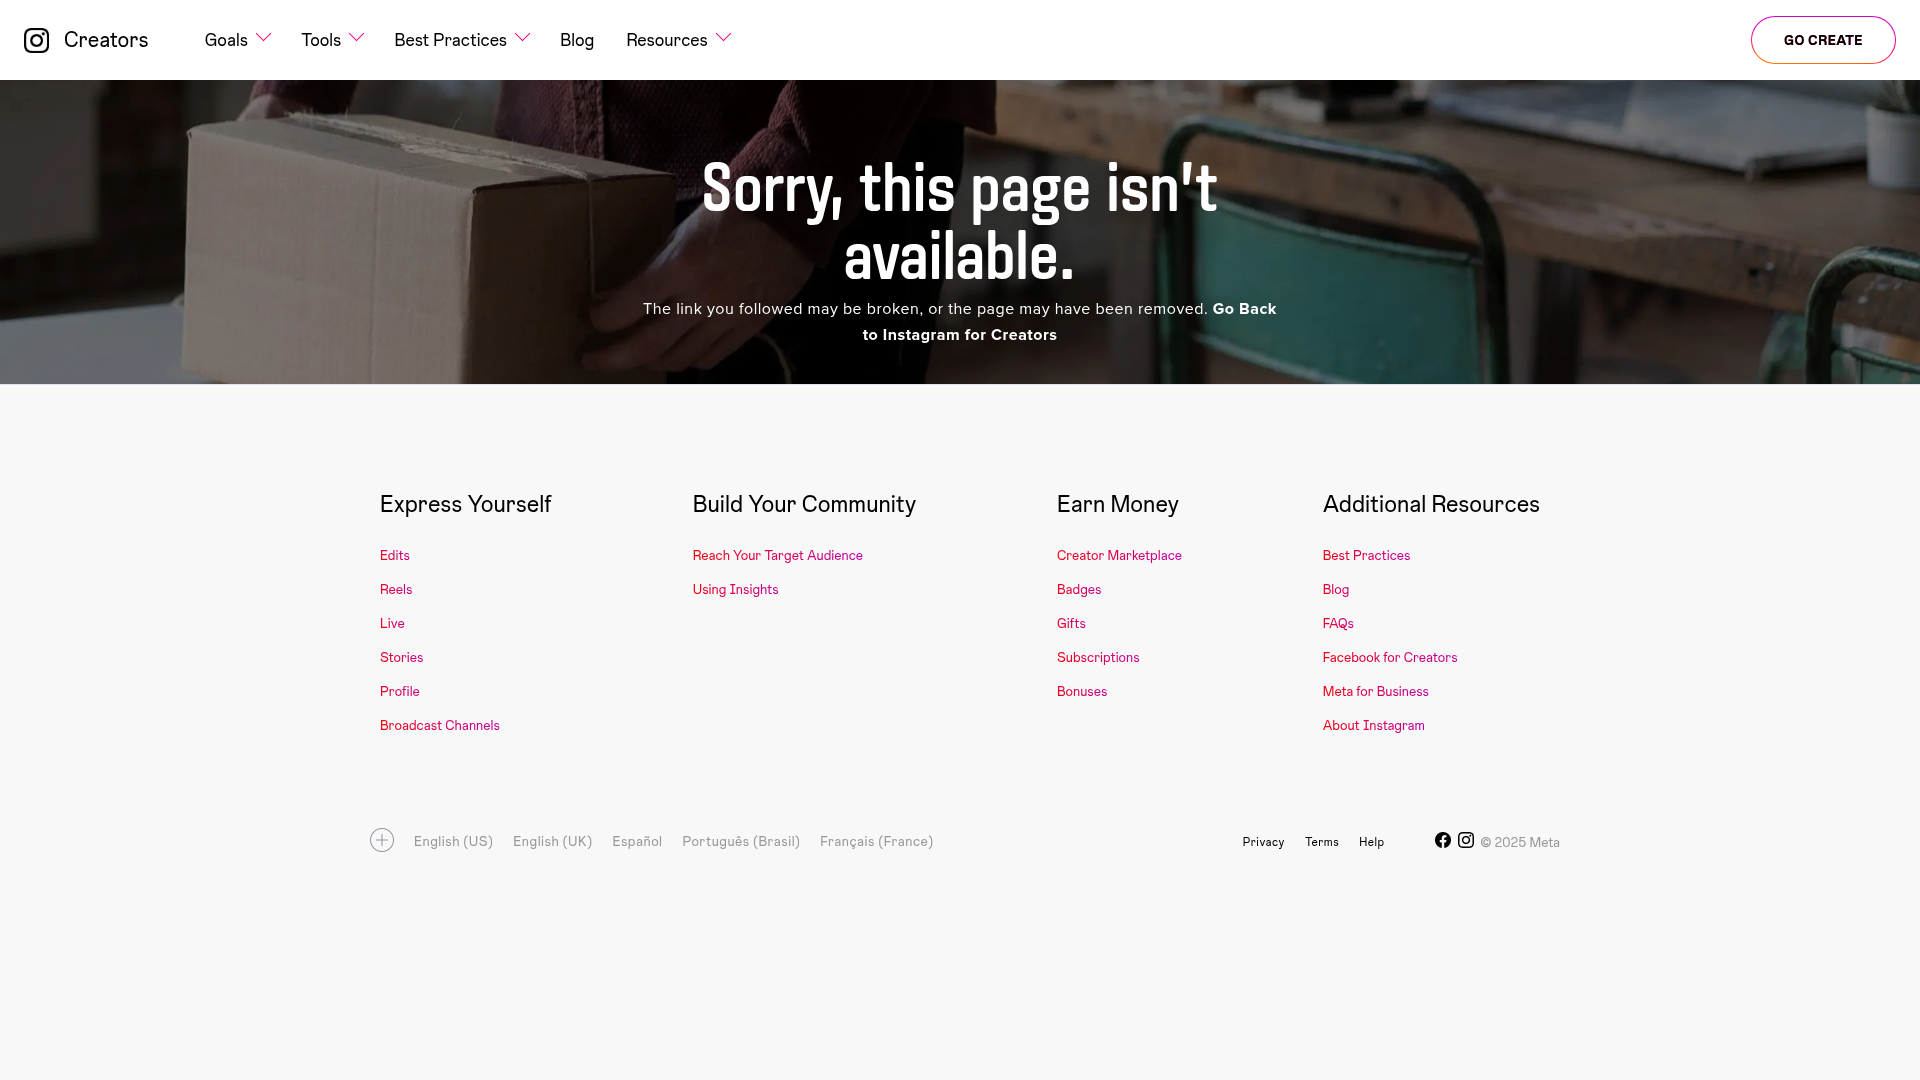Viewport: 1920px width, 1080px height.
Task: Open the Profile link
Action: point(400,691)
